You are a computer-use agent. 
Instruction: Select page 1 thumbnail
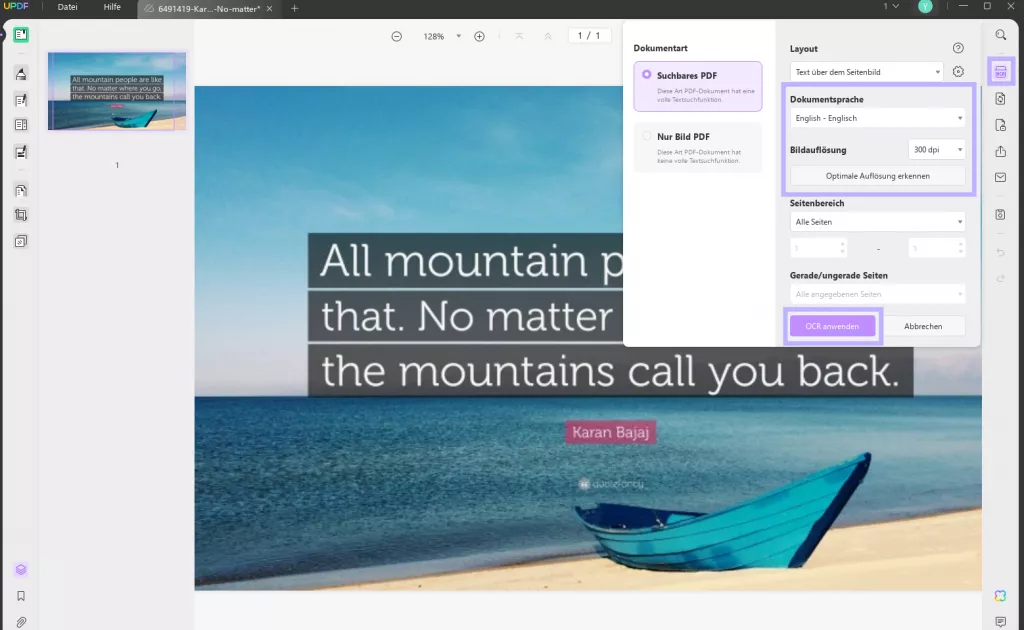[x=117, y=91]
